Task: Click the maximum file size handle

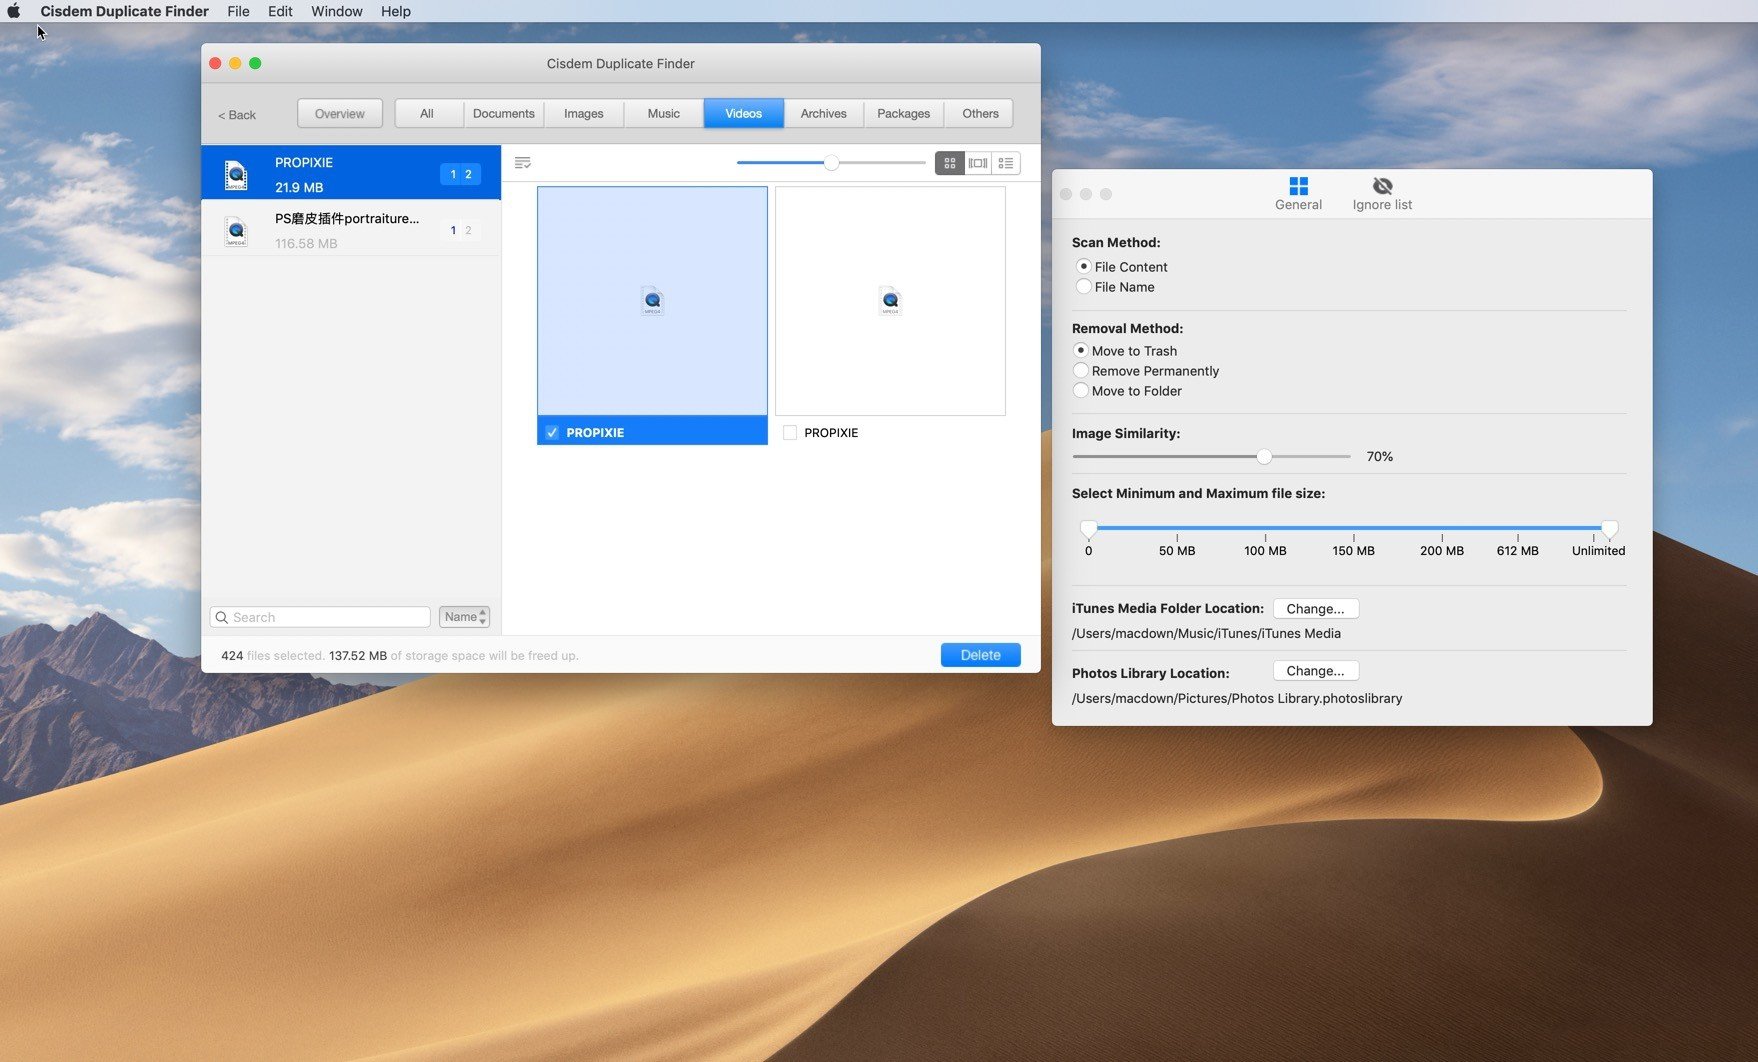Action: click(1609, 528)
